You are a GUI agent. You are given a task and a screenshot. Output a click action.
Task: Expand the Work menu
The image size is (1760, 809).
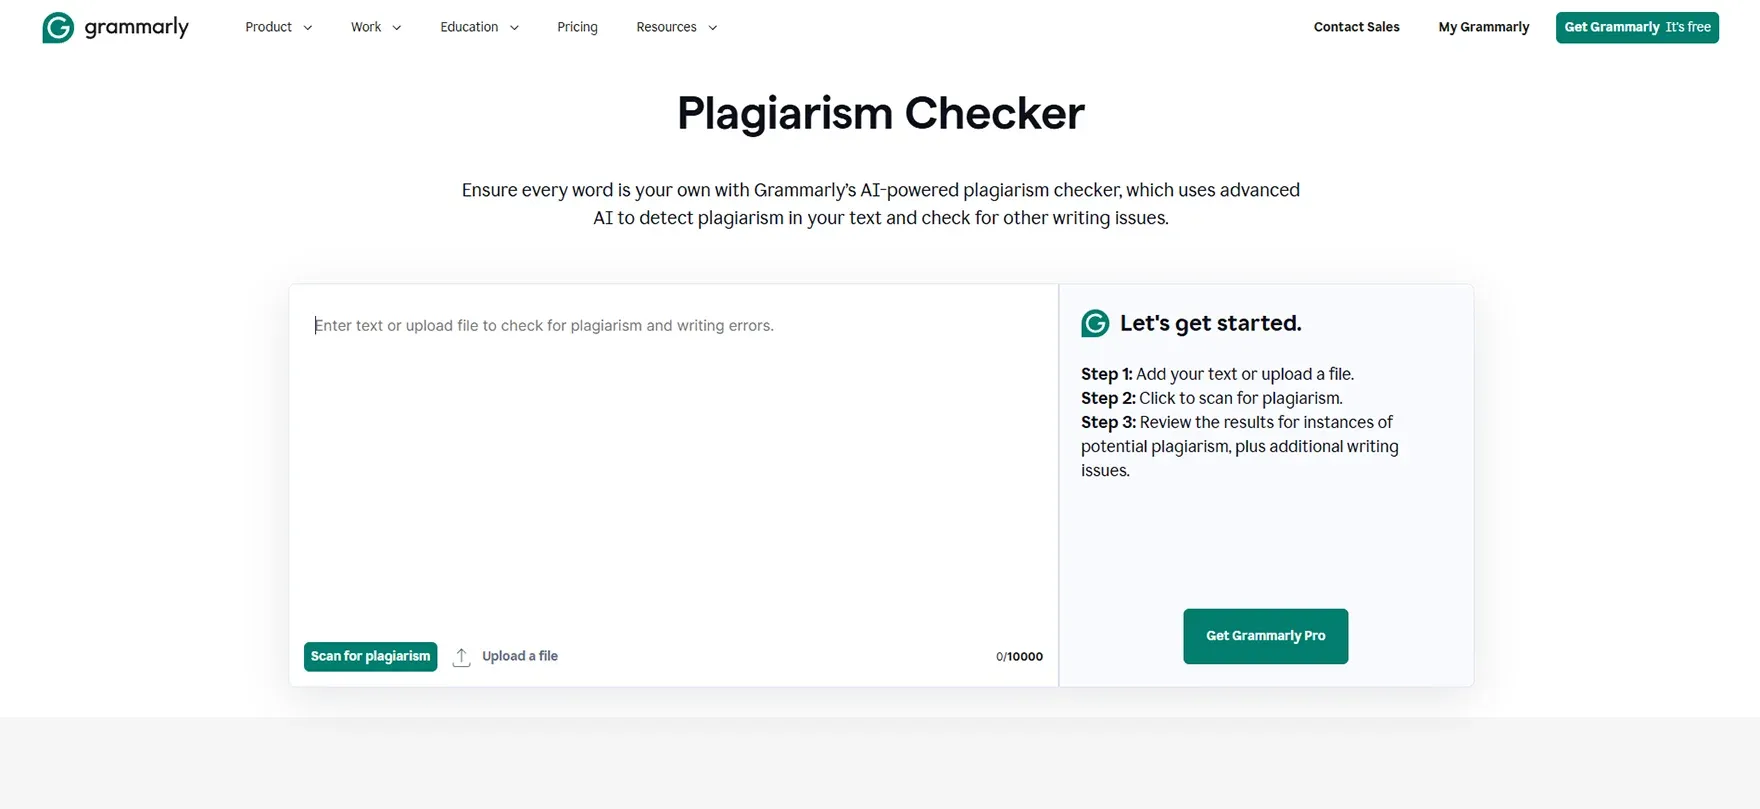[x=376, y=27]
